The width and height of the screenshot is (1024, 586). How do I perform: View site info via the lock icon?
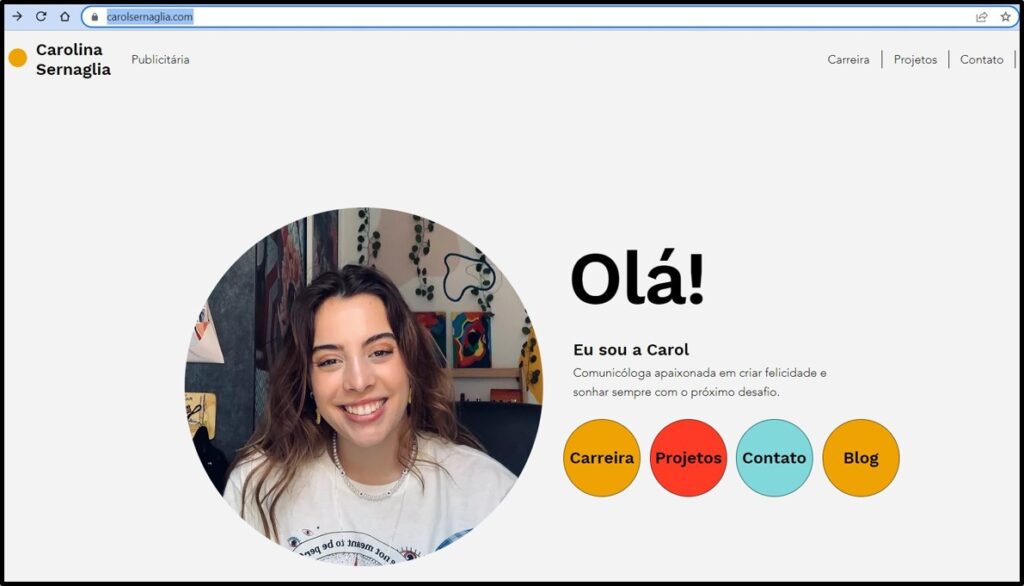[95, 17]
